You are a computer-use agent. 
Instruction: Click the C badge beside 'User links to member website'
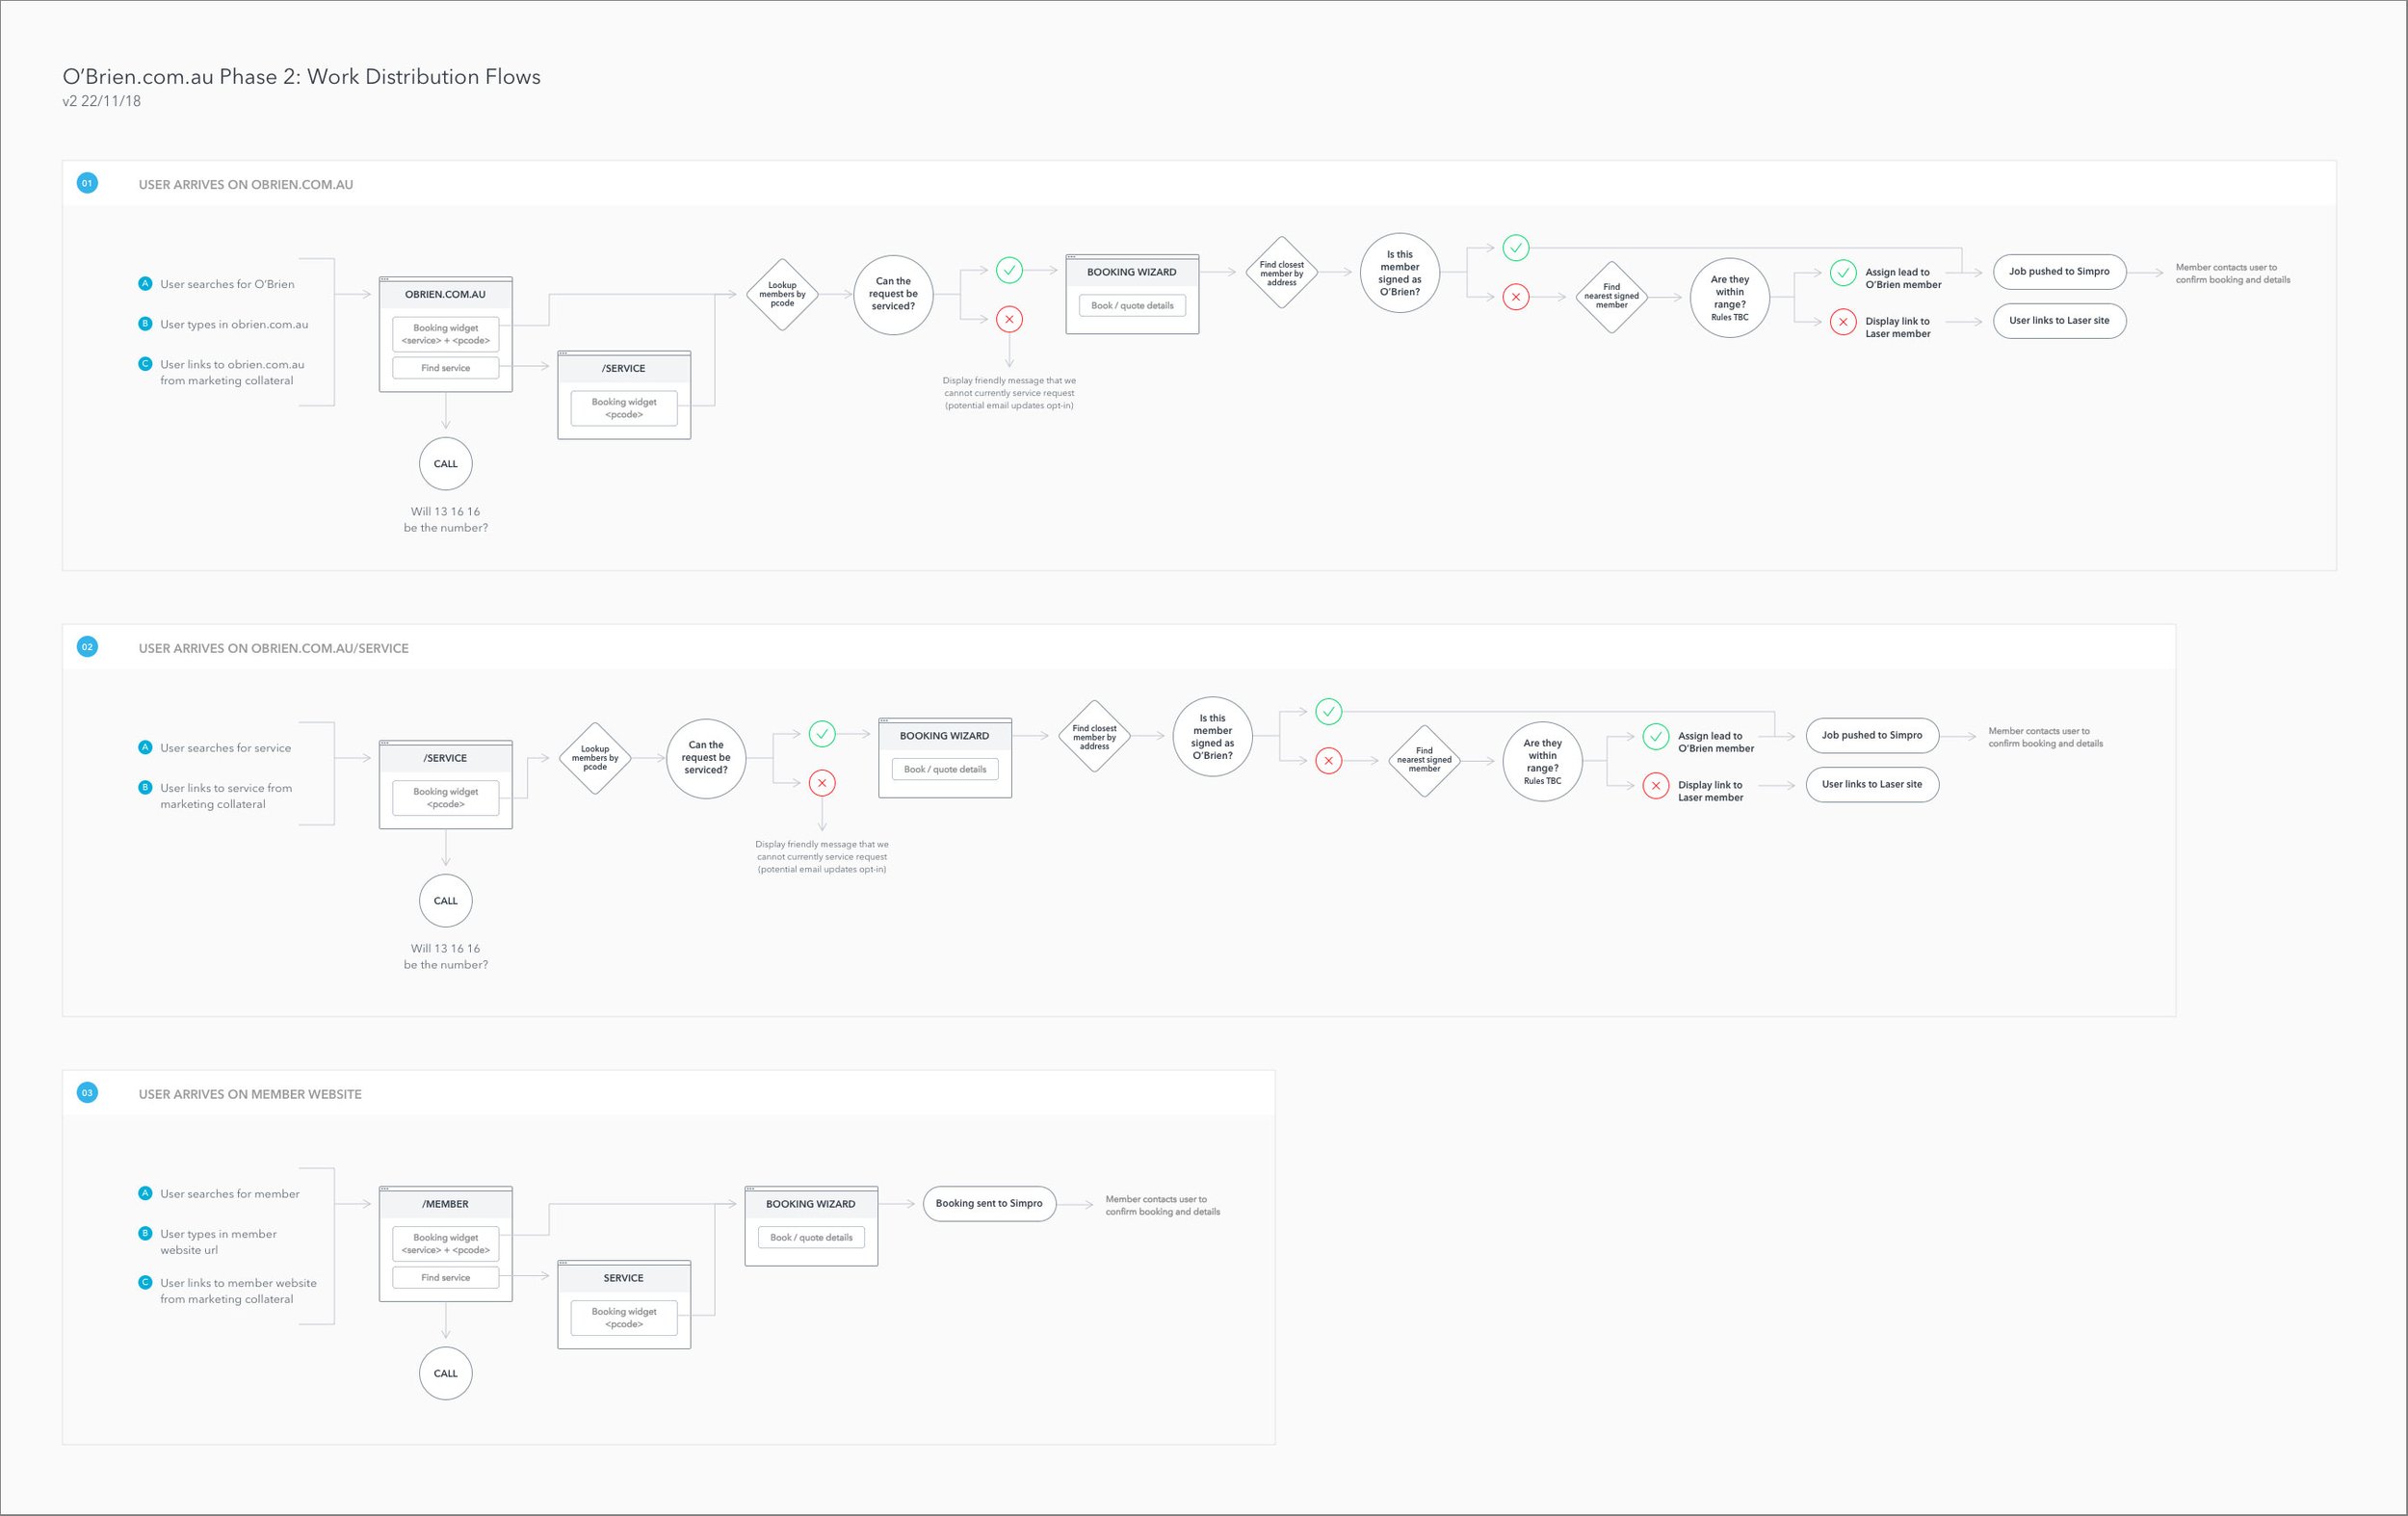click(145, 1282)
